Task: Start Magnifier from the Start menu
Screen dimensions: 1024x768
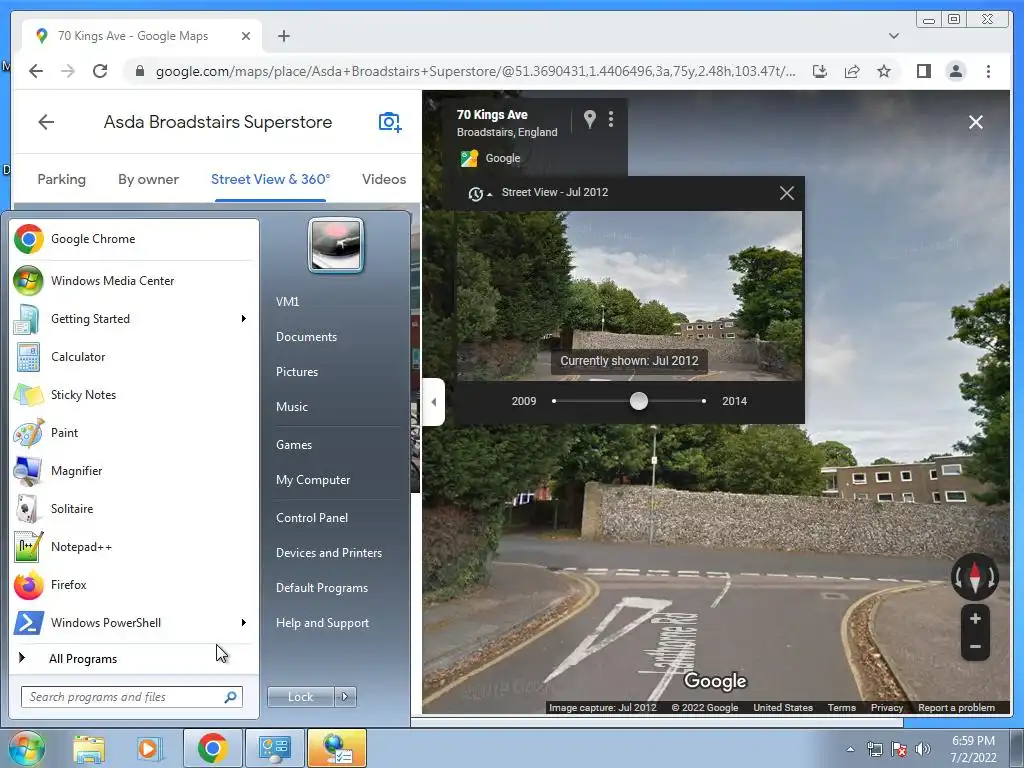Action: pyautogui.click(x=134, y=471)
